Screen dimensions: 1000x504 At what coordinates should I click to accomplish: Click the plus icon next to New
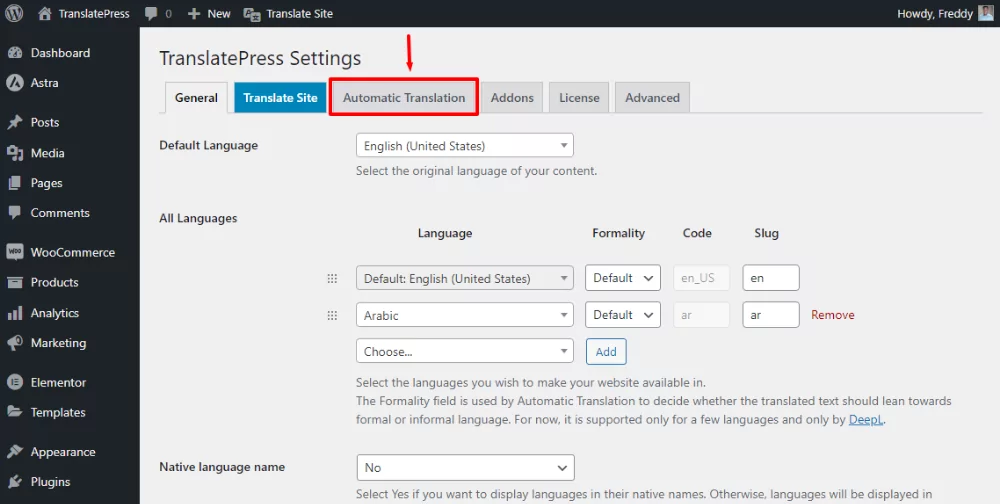click(x=194, y=13)
